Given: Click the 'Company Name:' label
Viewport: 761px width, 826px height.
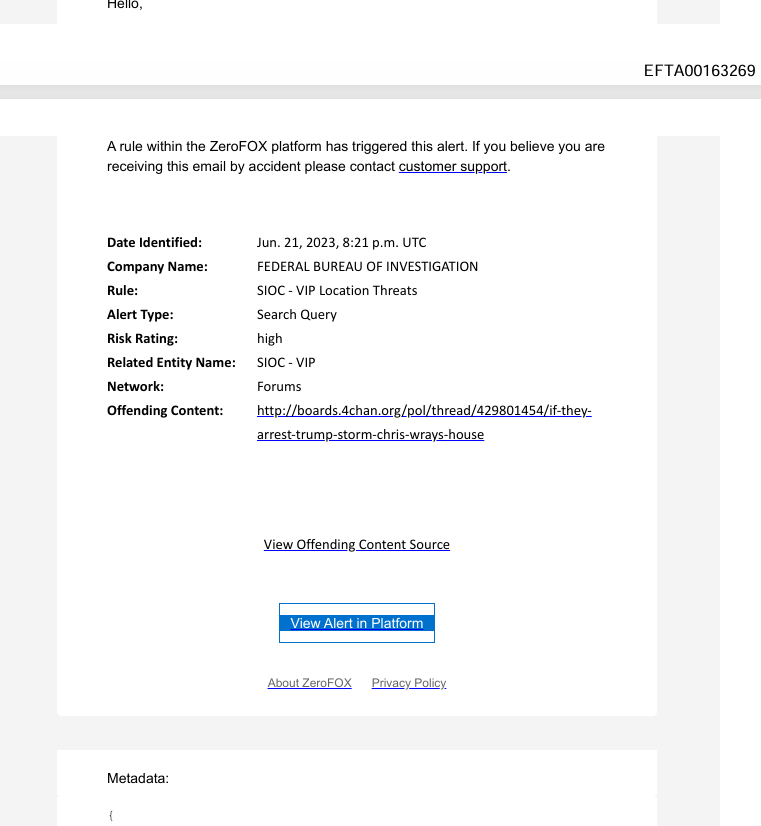Looking at the screenshot, I should [x=157, y=267].
